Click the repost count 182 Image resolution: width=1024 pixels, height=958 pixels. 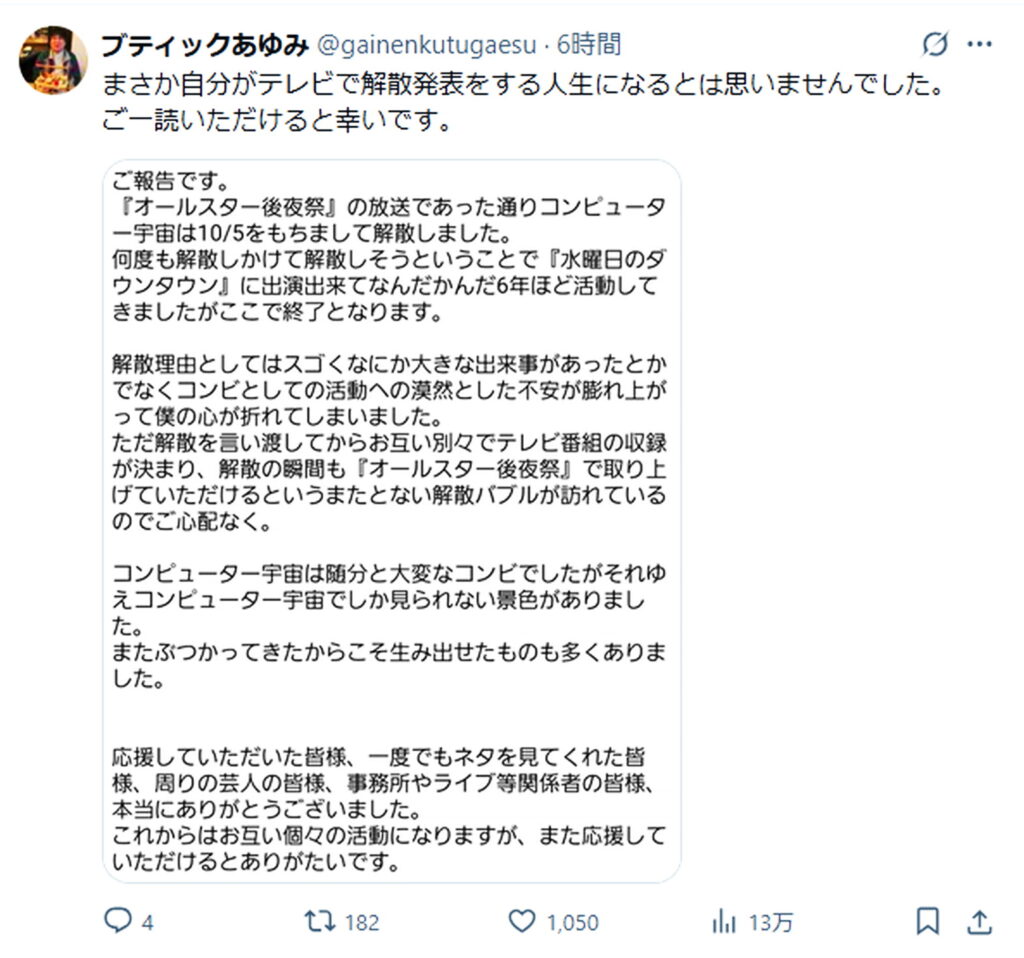pyautogui.click(x=362, y=922)
